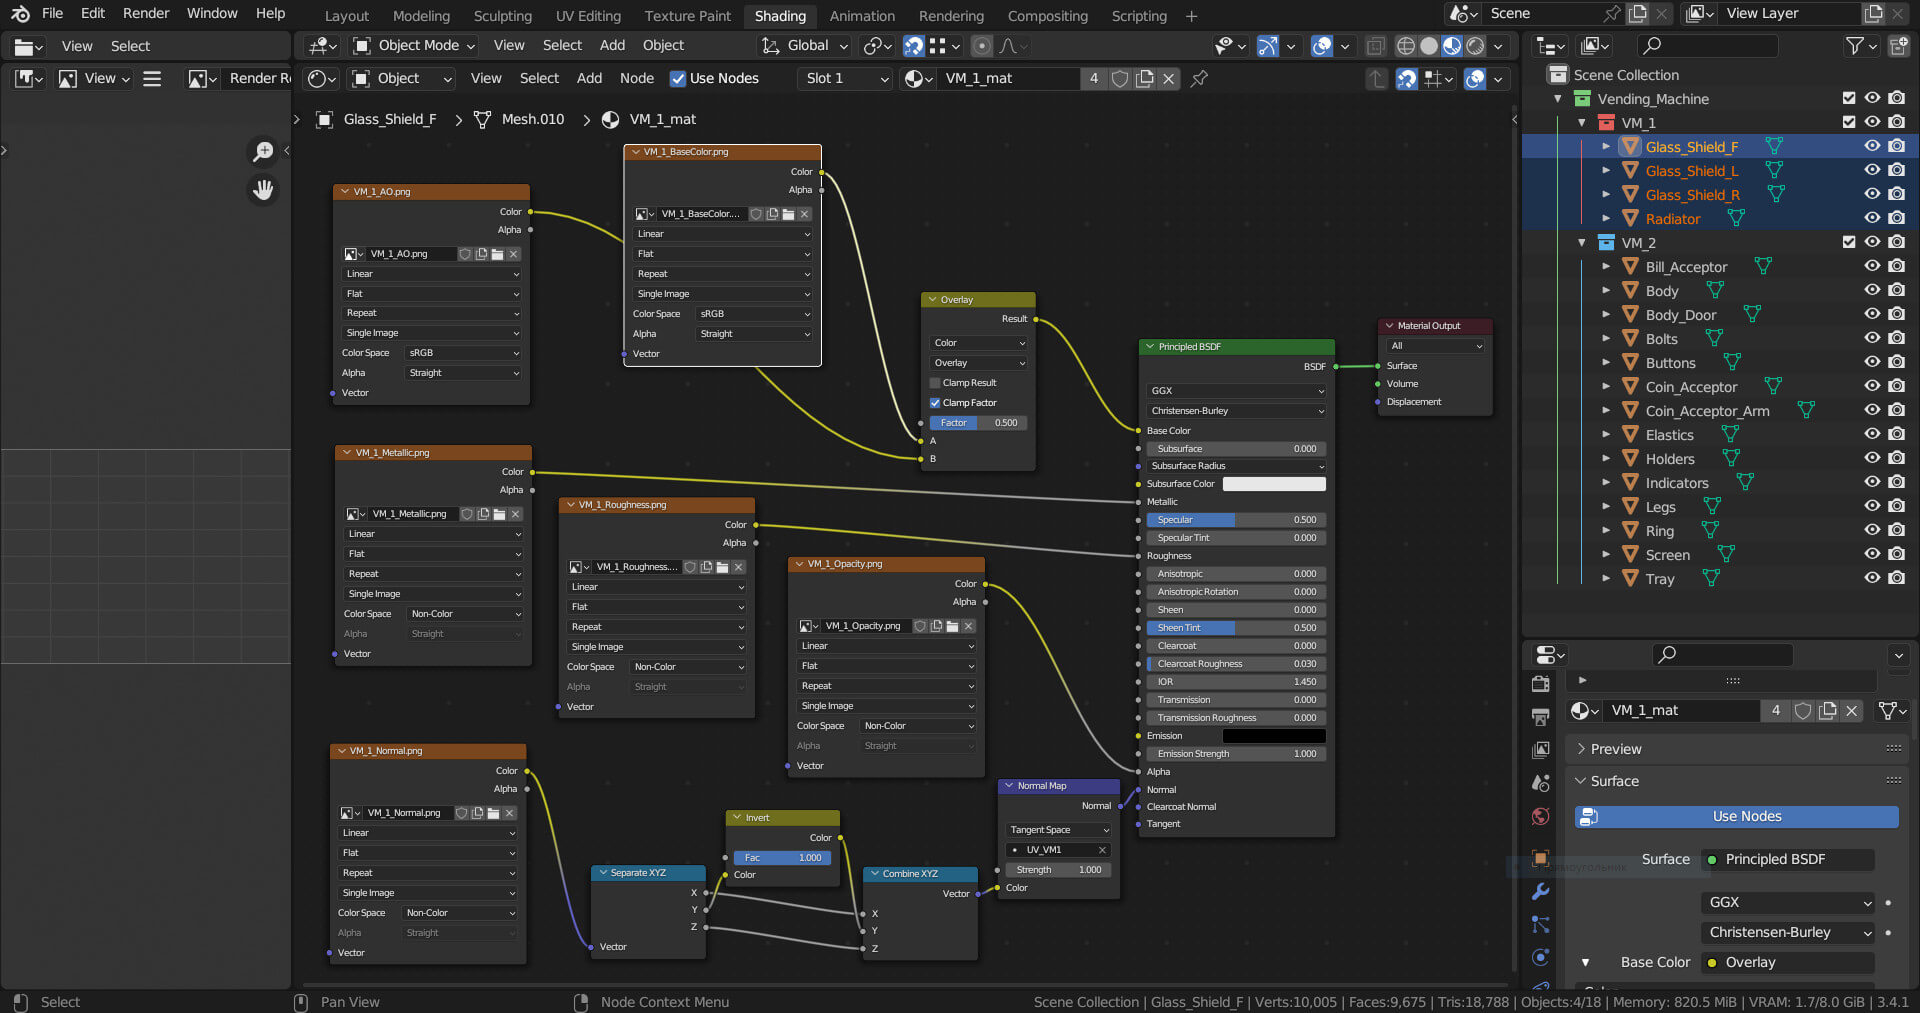Open the Render menu

[146, 14]
